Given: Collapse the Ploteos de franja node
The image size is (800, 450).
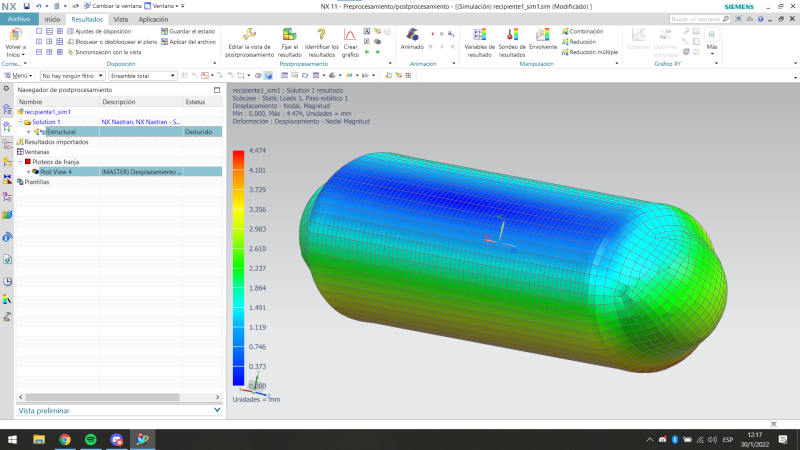Looking at the screenshot, I should click(x=21, y=162).
